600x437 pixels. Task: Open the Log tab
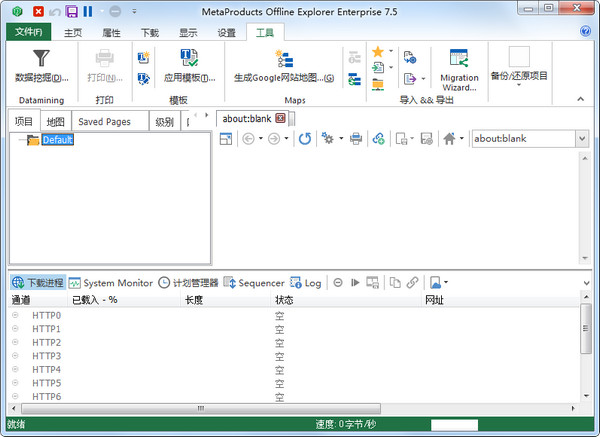(x=306, y=283)
